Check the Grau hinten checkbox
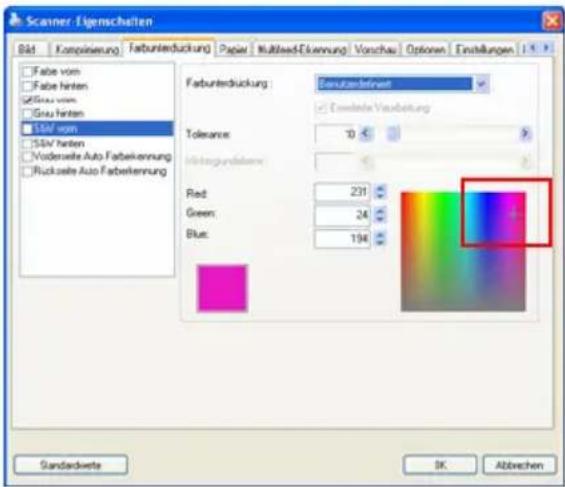Image resolution: width=565 pixels, height=487 pixels. coord(27,113)
